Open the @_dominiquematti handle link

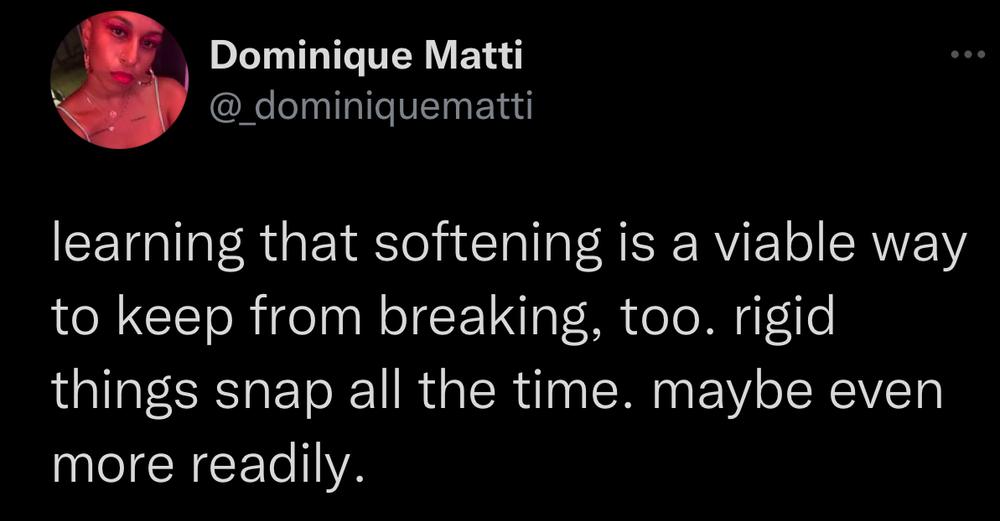click(371, 106)
